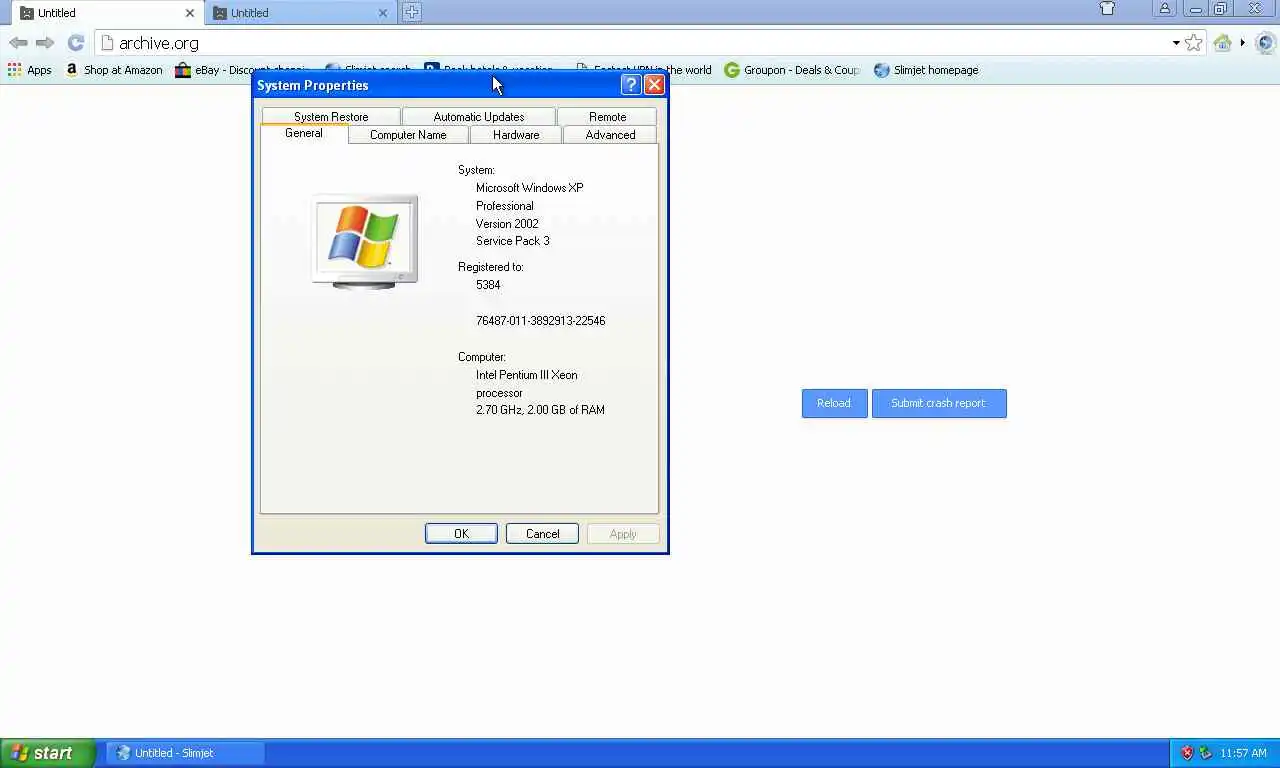This screenshot has height=768, width=1280.
Task: Switch to the Hardware tab
Action: [516, 135]
